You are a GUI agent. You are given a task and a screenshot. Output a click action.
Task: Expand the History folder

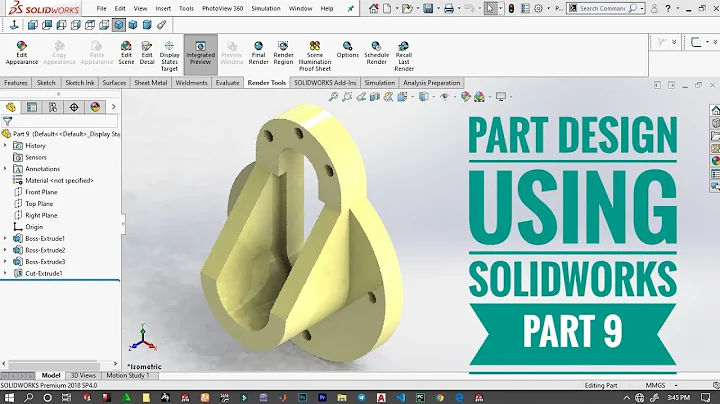[x=5, y=146]
